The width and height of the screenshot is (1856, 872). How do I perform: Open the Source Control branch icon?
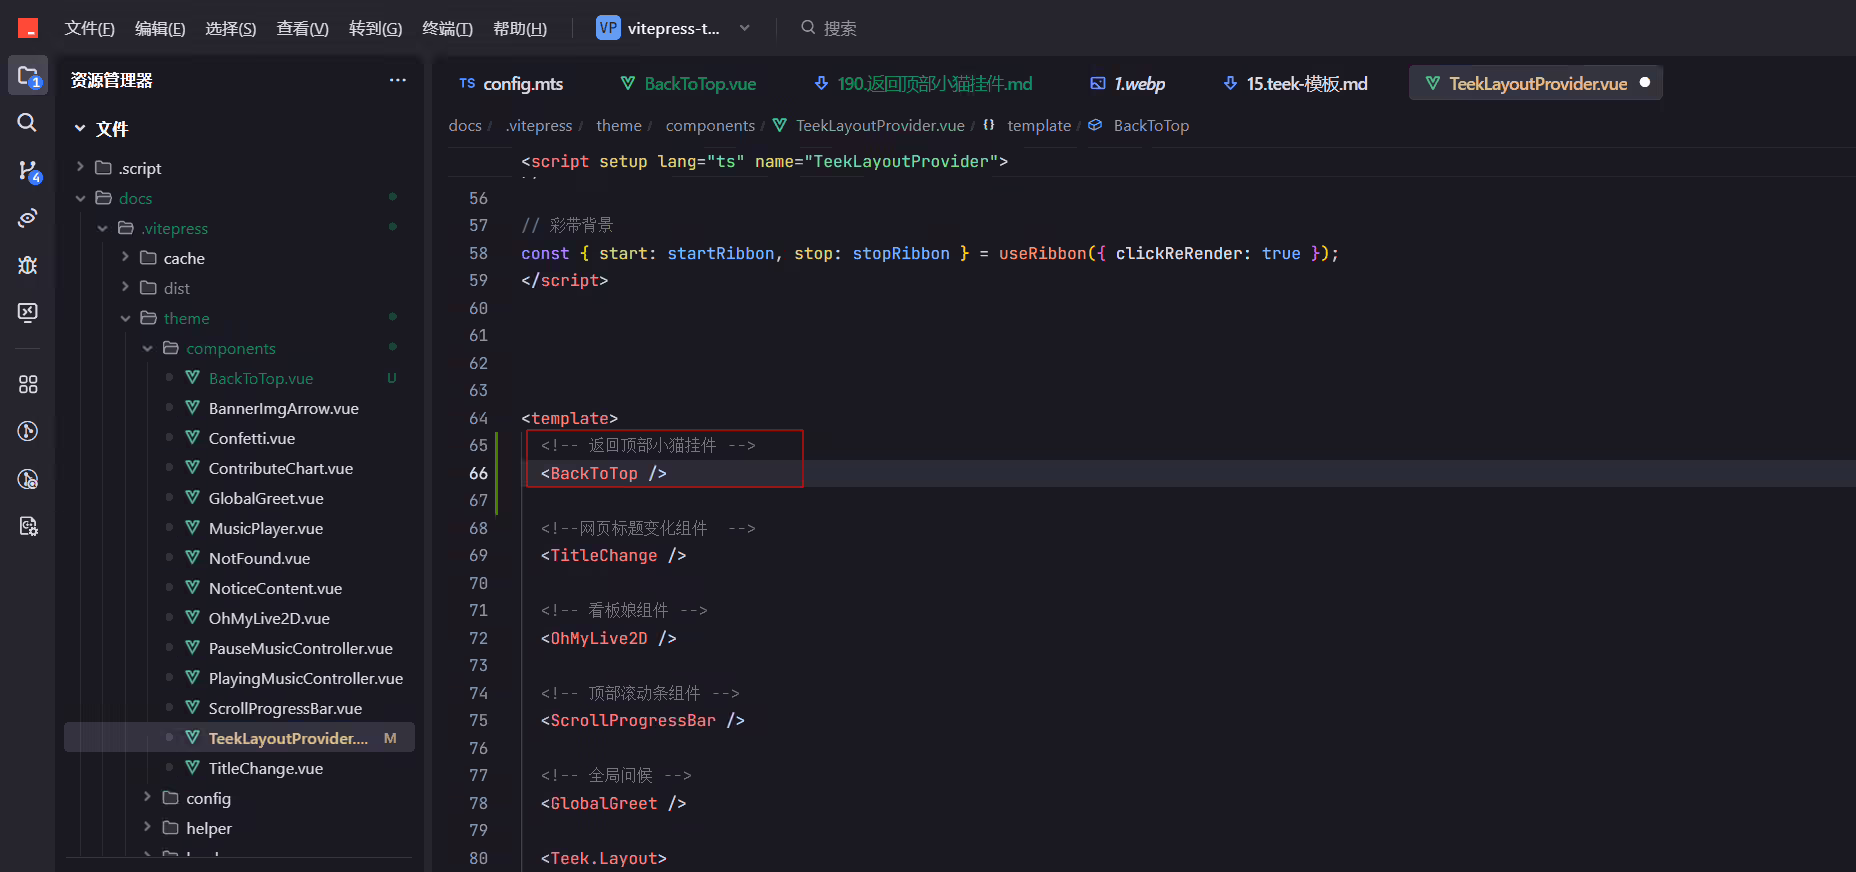(x=28, y=171)
